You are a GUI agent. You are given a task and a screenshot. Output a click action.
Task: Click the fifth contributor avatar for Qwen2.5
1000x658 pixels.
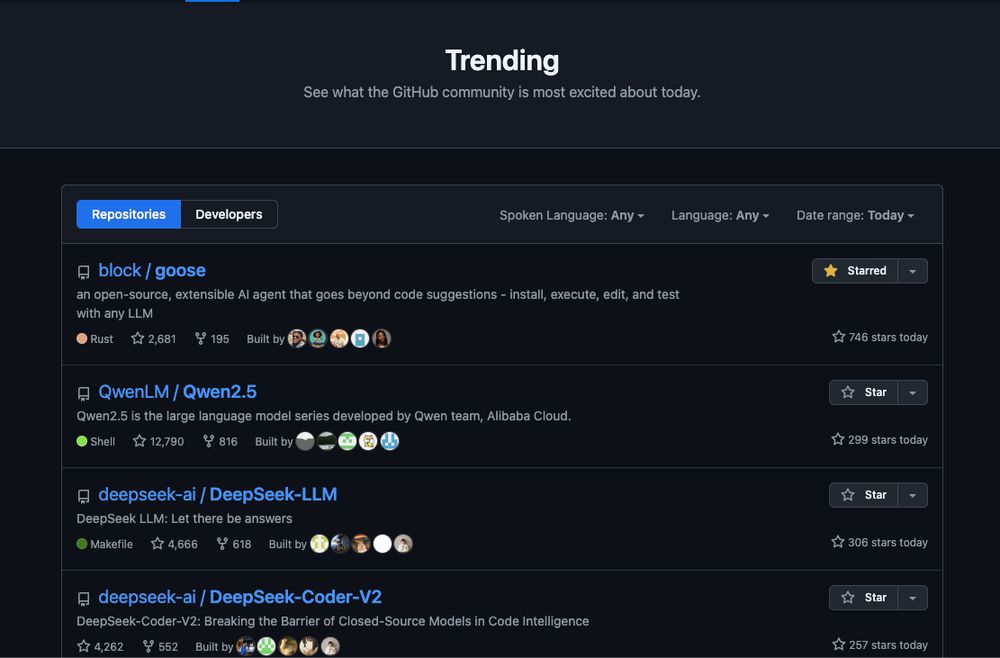coord(390,441)
